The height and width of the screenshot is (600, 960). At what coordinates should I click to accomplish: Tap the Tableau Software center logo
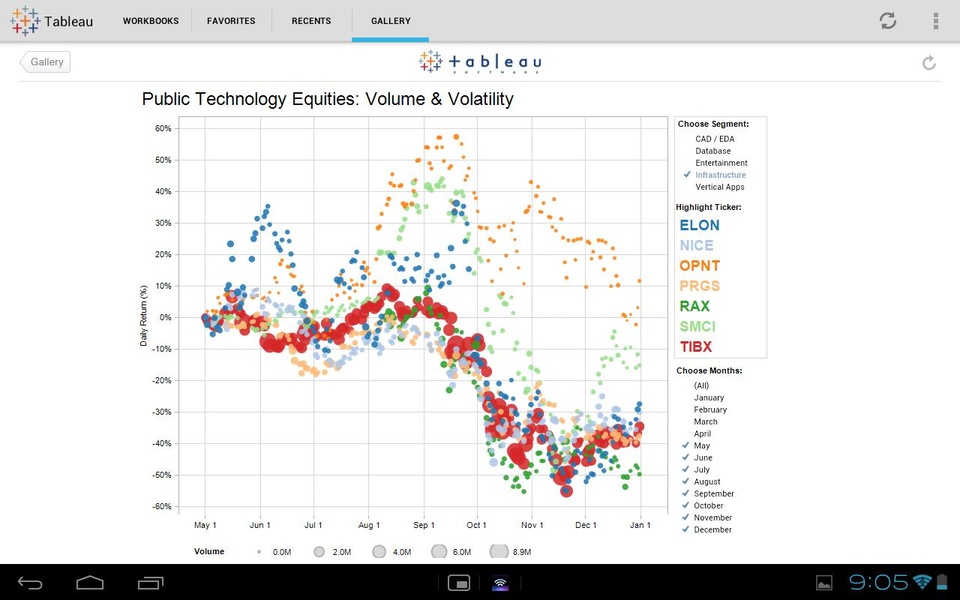point(480,62)
